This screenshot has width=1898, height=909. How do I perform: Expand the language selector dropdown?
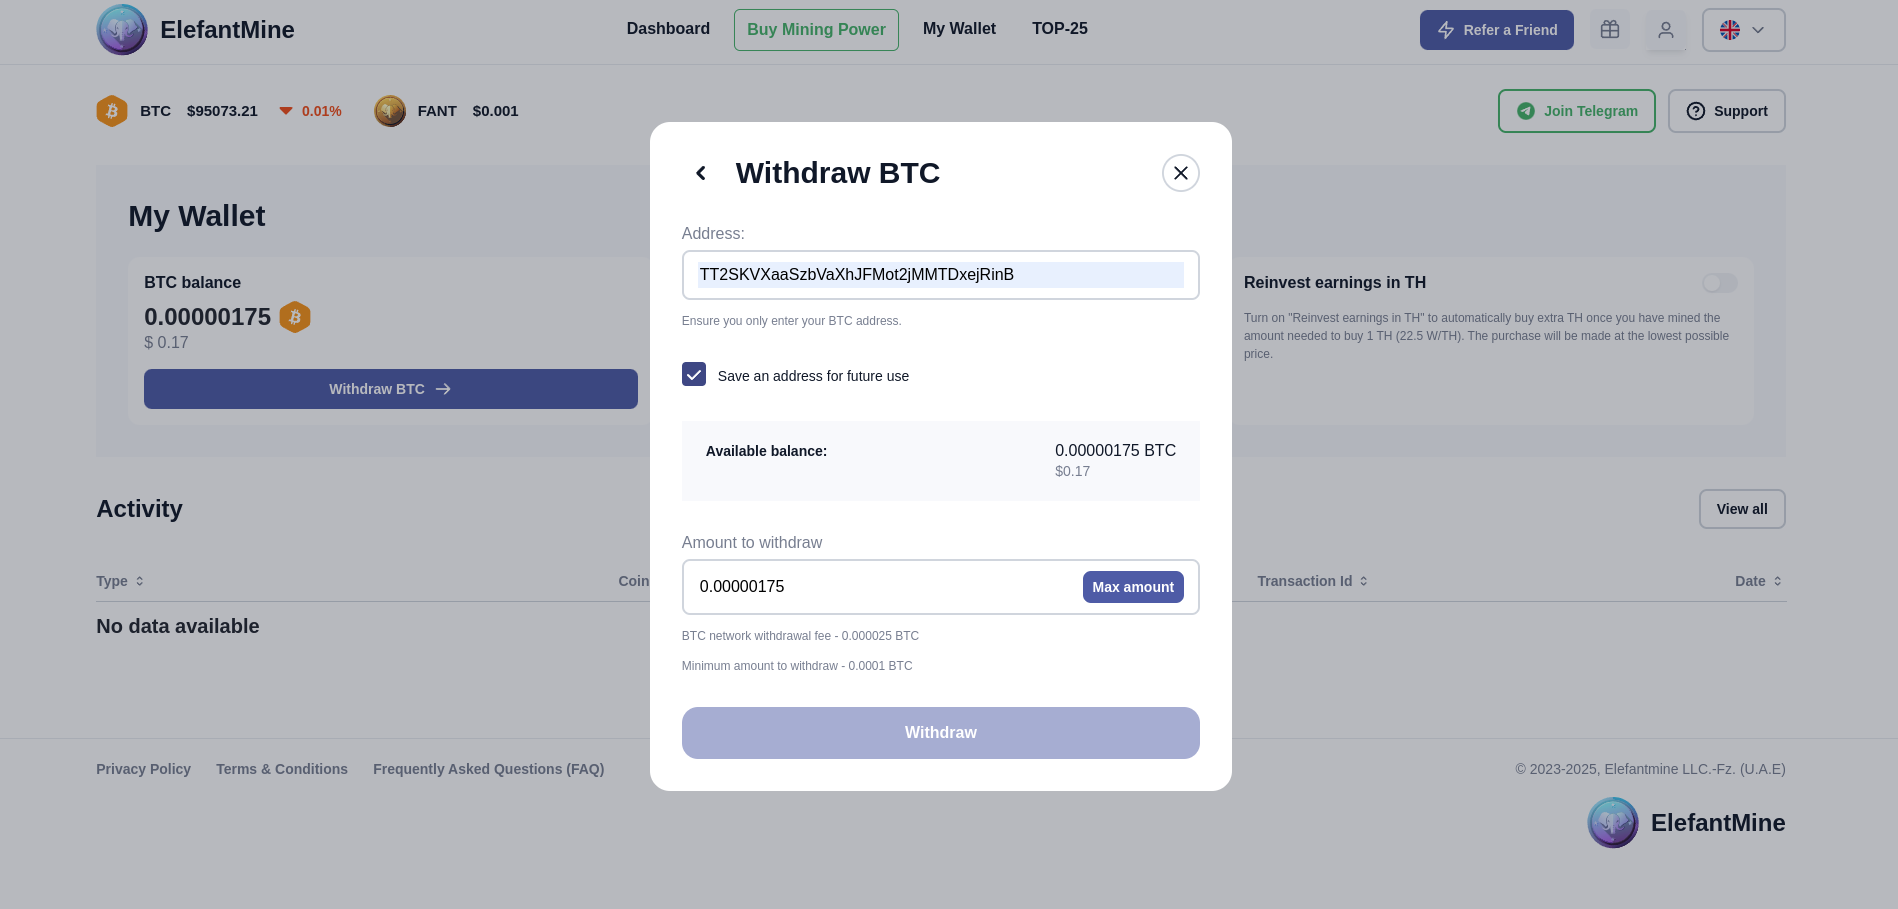pos(1743,30)
